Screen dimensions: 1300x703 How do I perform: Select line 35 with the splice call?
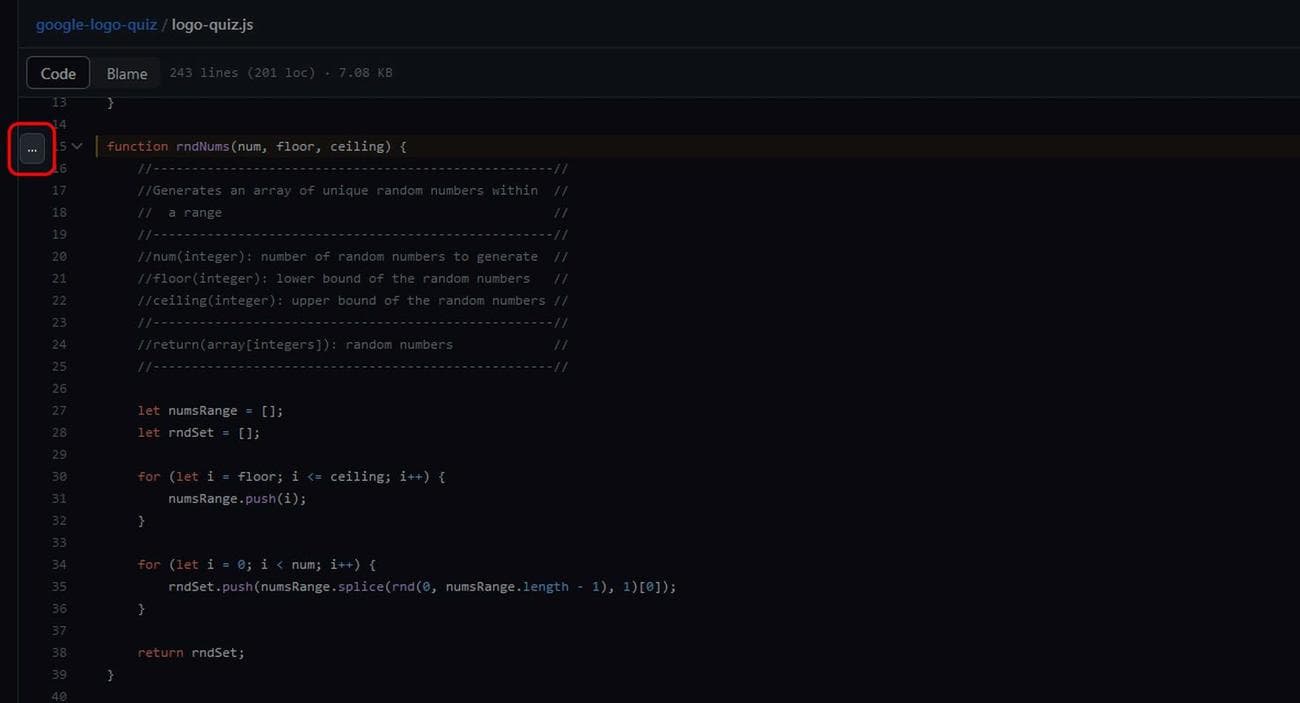click(400, 586)
